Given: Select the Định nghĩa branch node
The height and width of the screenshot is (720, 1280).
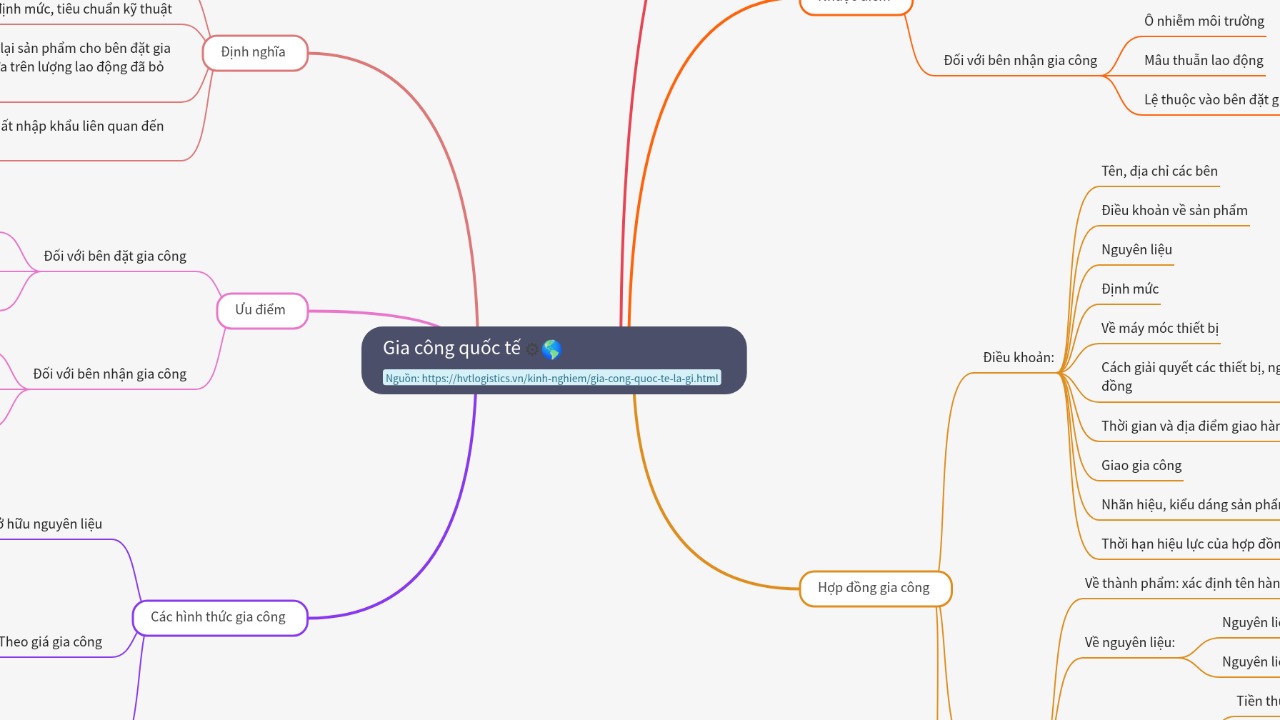Looking at the screenshot, I should 254,52.
